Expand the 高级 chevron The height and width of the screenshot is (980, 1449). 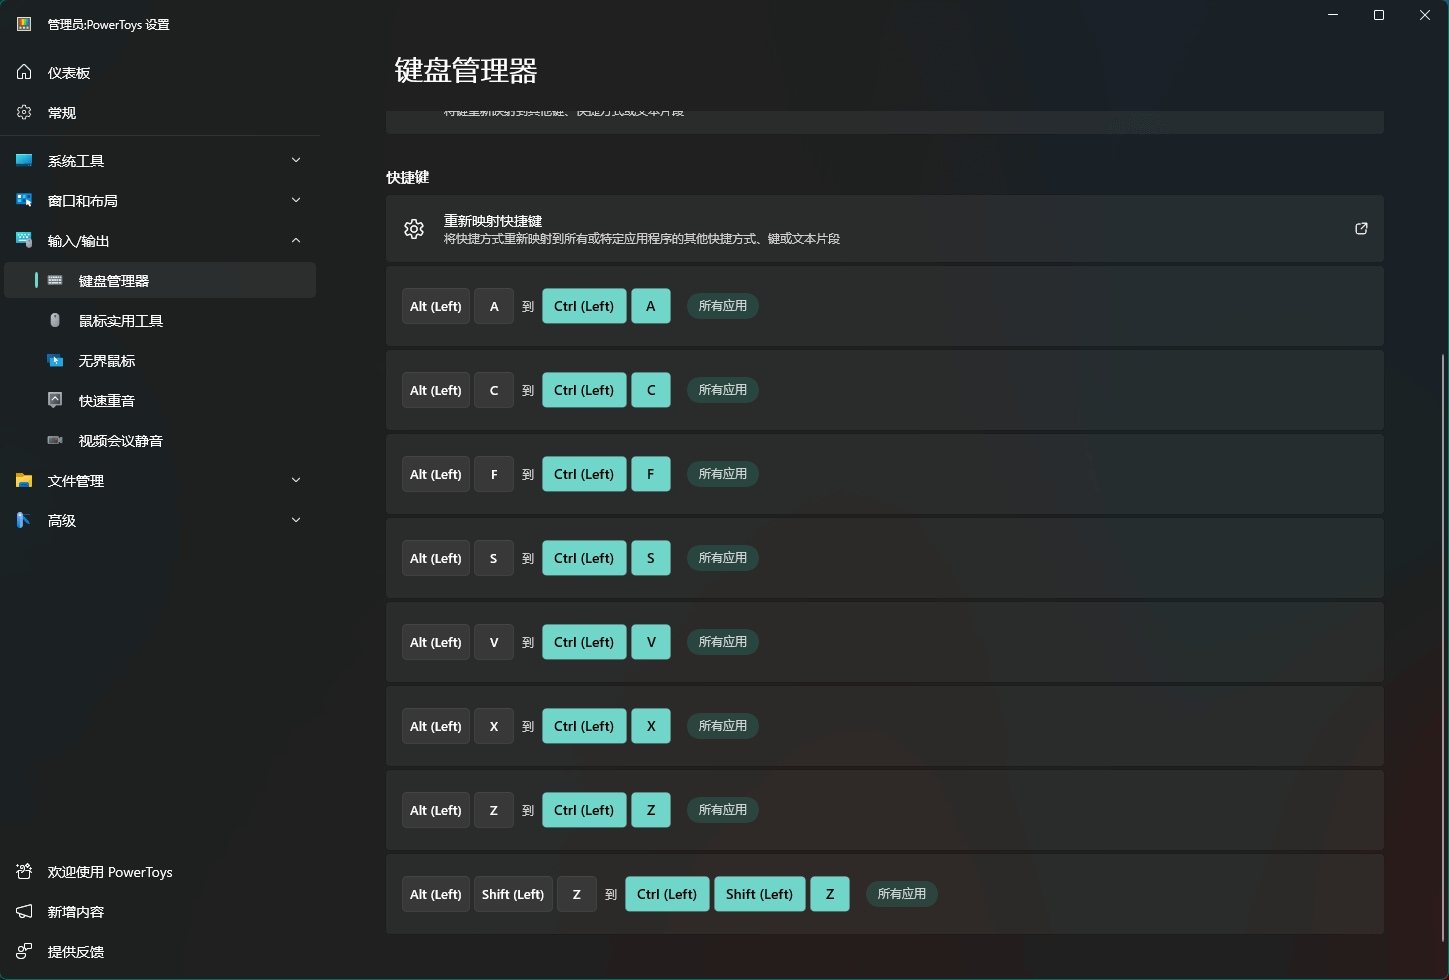pos(296,520)
